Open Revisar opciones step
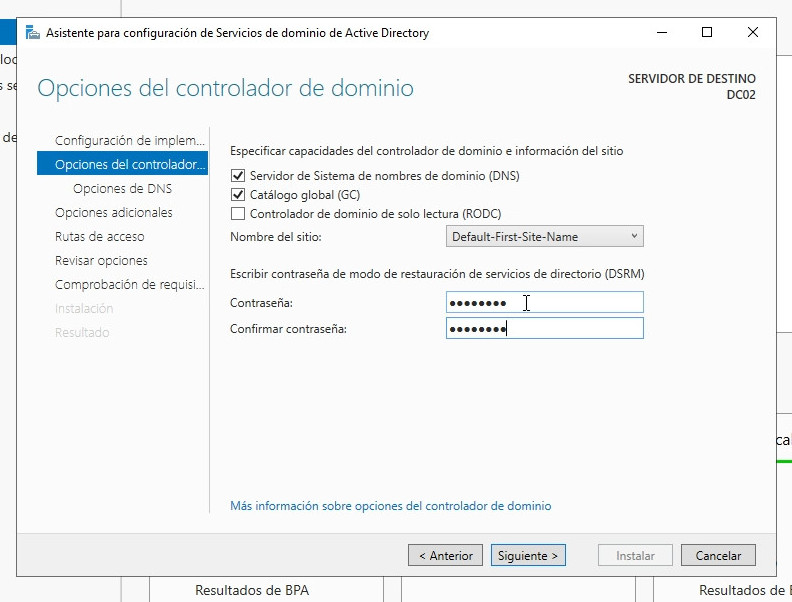This screenshot has width=792, height=602. pyautogui.click(x=101, y=261)
